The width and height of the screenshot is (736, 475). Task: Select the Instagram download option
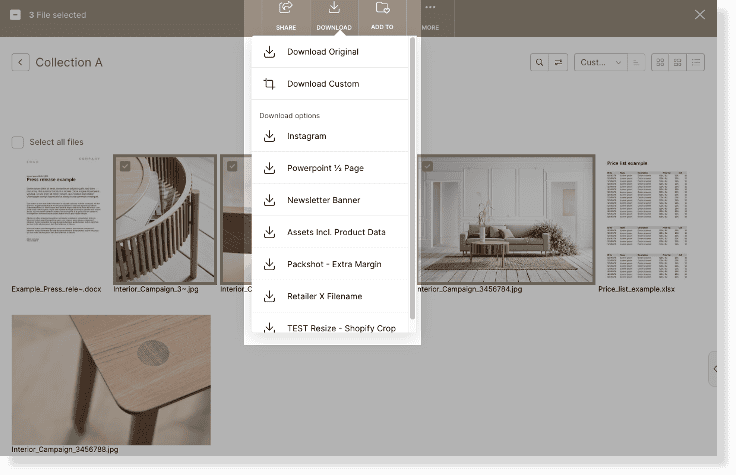[x=330, y=136]
